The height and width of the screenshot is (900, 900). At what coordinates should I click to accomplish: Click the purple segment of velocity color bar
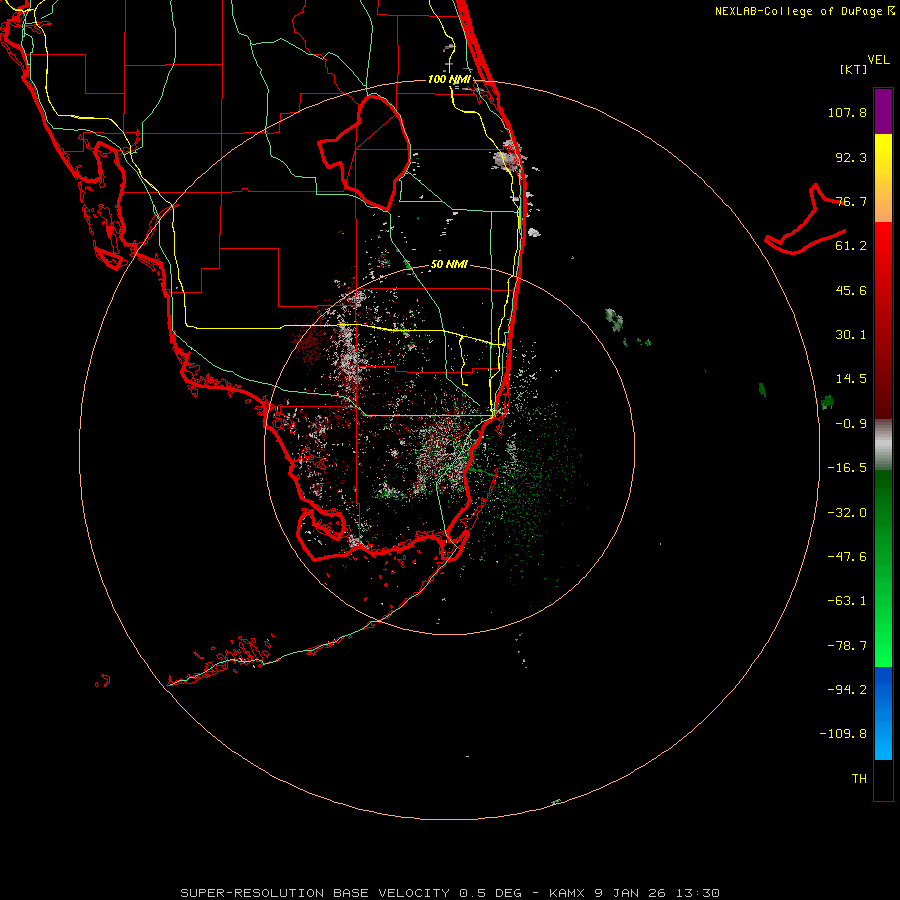(x=883, y=111)
